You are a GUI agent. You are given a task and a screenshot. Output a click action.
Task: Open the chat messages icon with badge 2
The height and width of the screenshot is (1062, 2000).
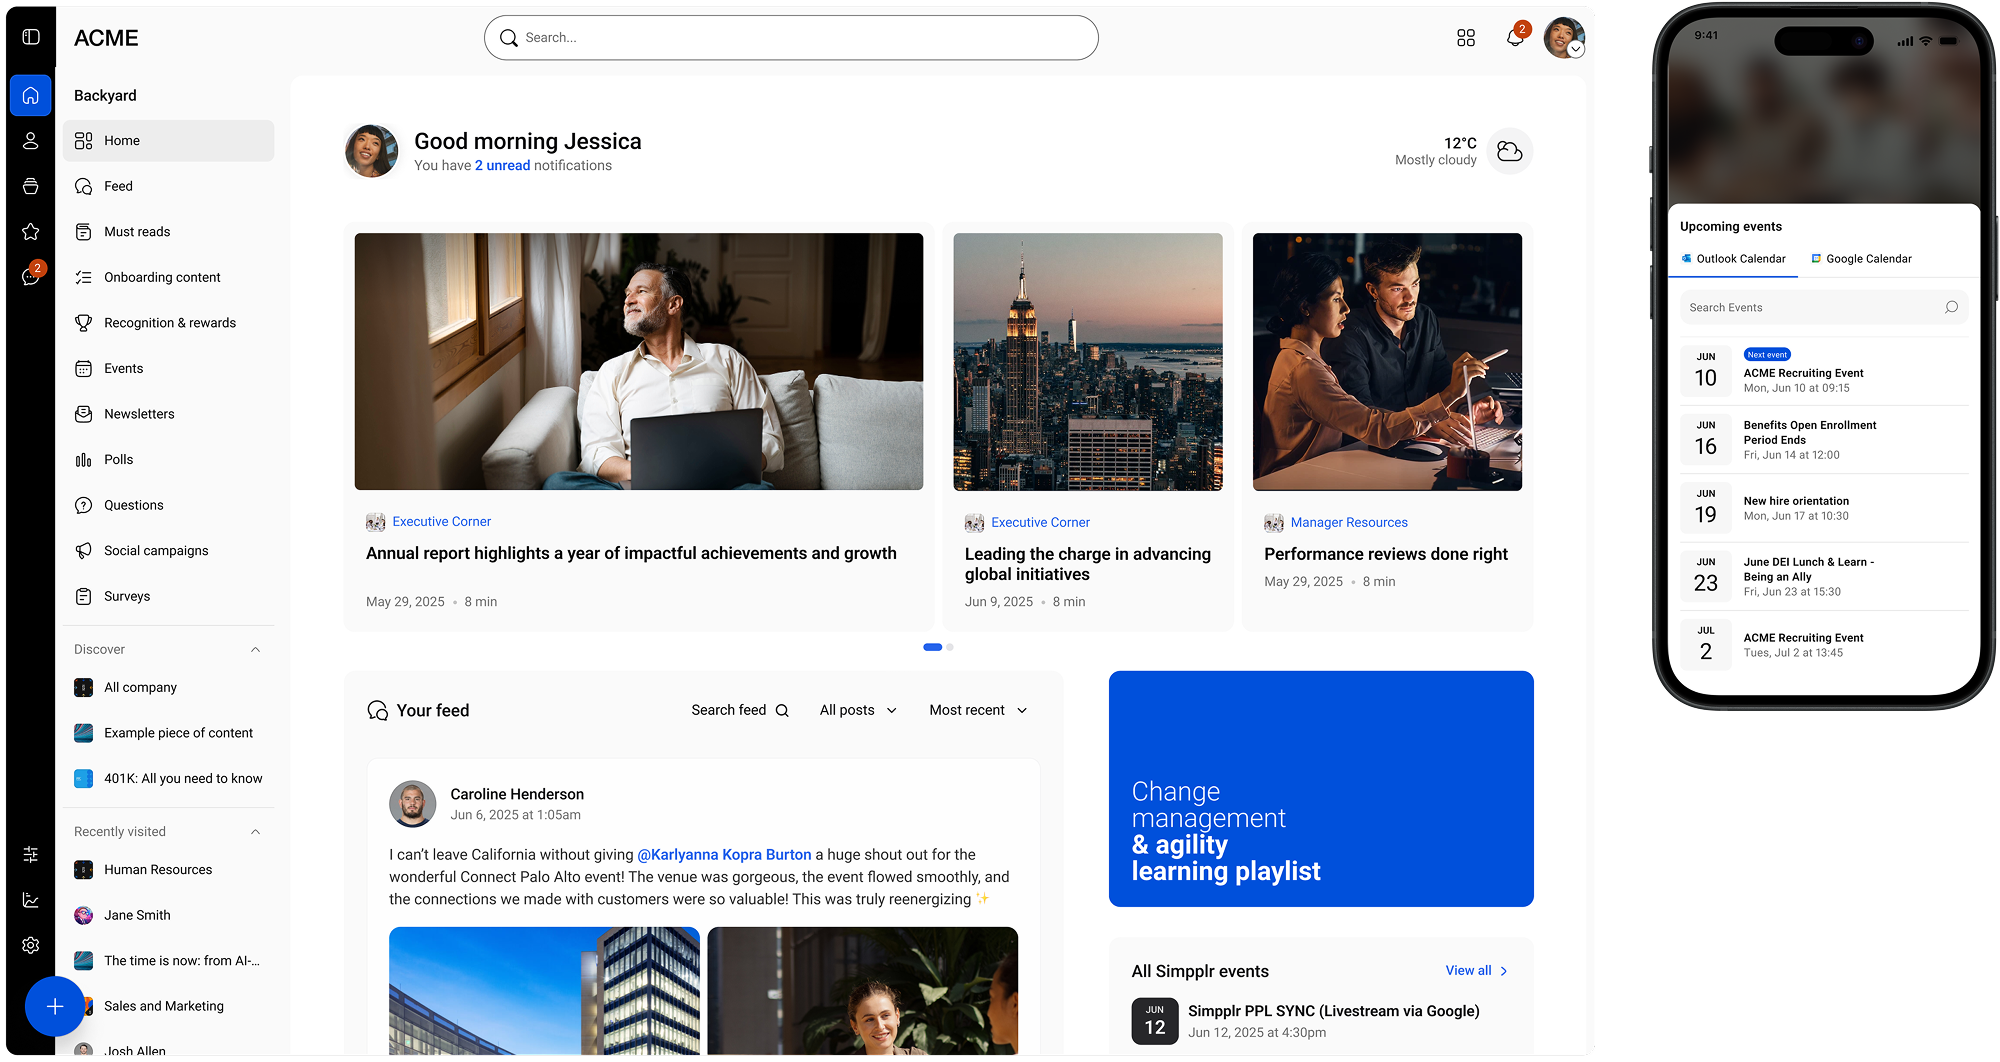tap(31, 276)
